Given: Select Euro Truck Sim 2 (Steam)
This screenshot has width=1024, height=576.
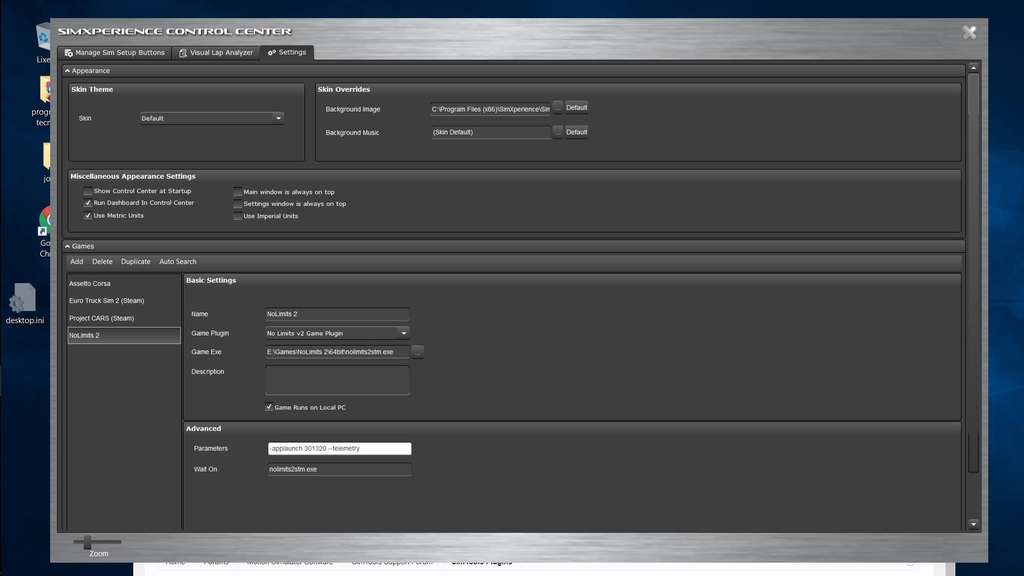Looking at the screenshot, I should pos(123,300).
